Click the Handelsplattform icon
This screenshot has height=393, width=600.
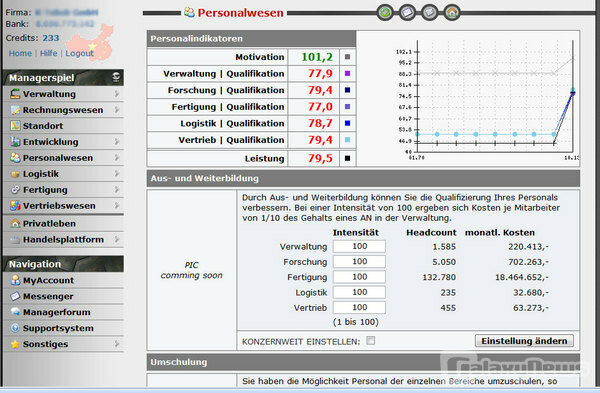point(15,240)
